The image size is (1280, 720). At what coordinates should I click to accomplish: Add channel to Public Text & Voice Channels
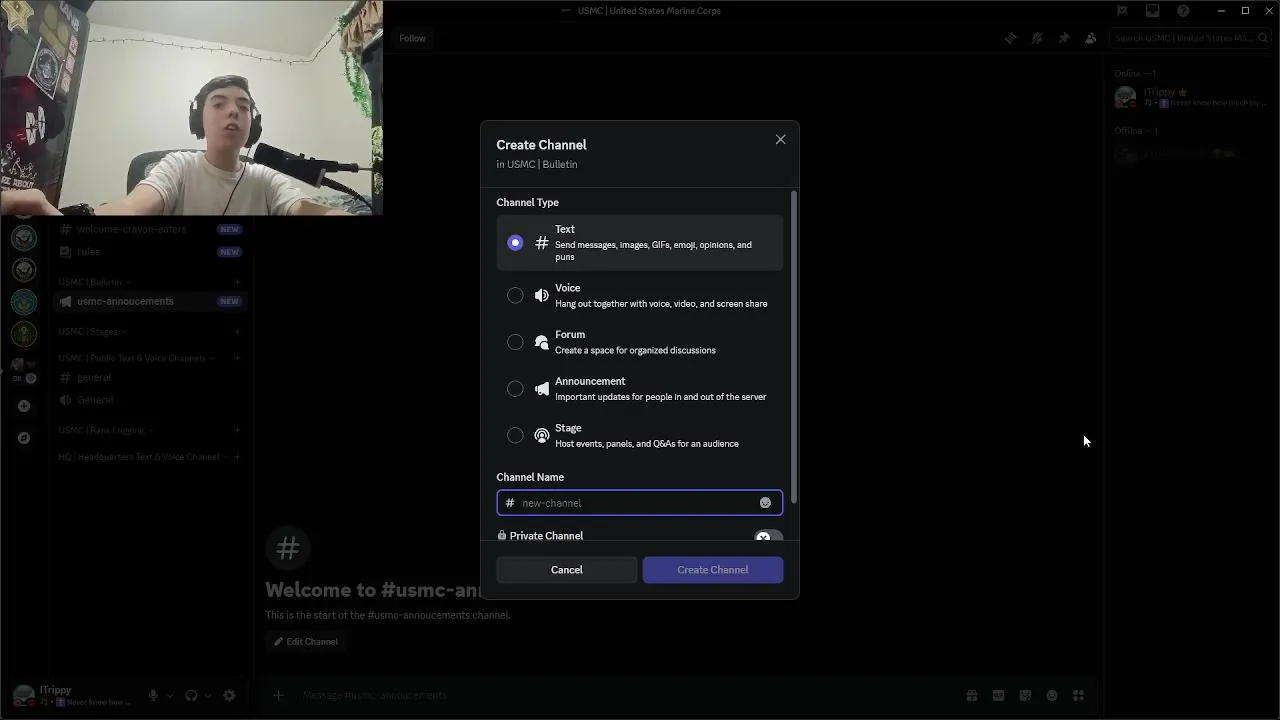(237, 358)
